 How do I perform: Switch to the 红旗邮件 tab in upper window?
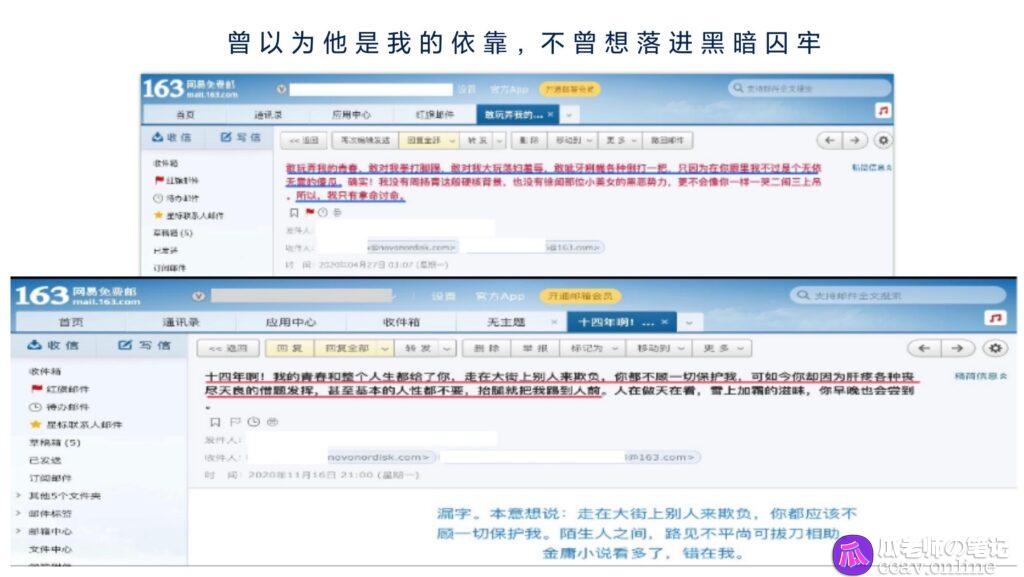[435, 115]
